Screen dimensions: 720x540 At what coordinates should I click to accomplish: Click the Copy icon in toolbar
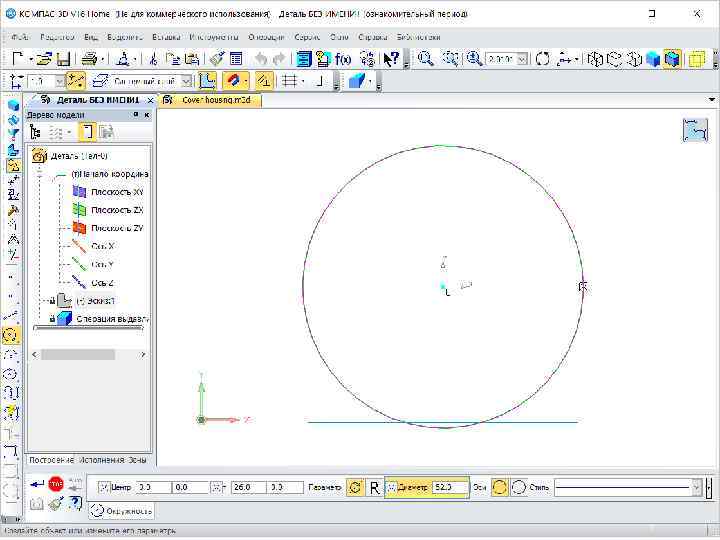point(173,59)
